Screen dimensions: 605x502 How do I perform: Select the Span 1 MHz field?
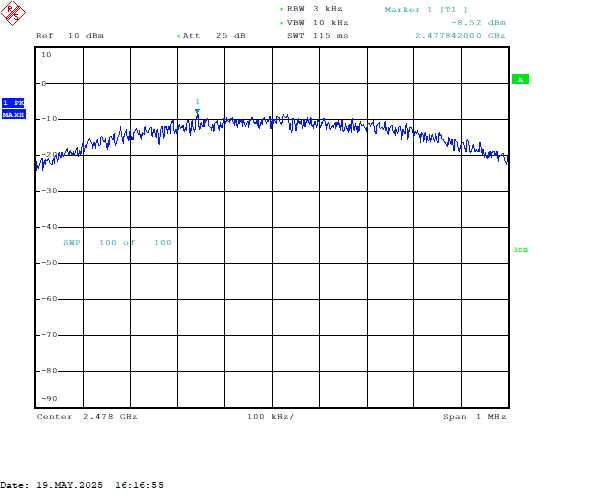click(x=474, y=416)
